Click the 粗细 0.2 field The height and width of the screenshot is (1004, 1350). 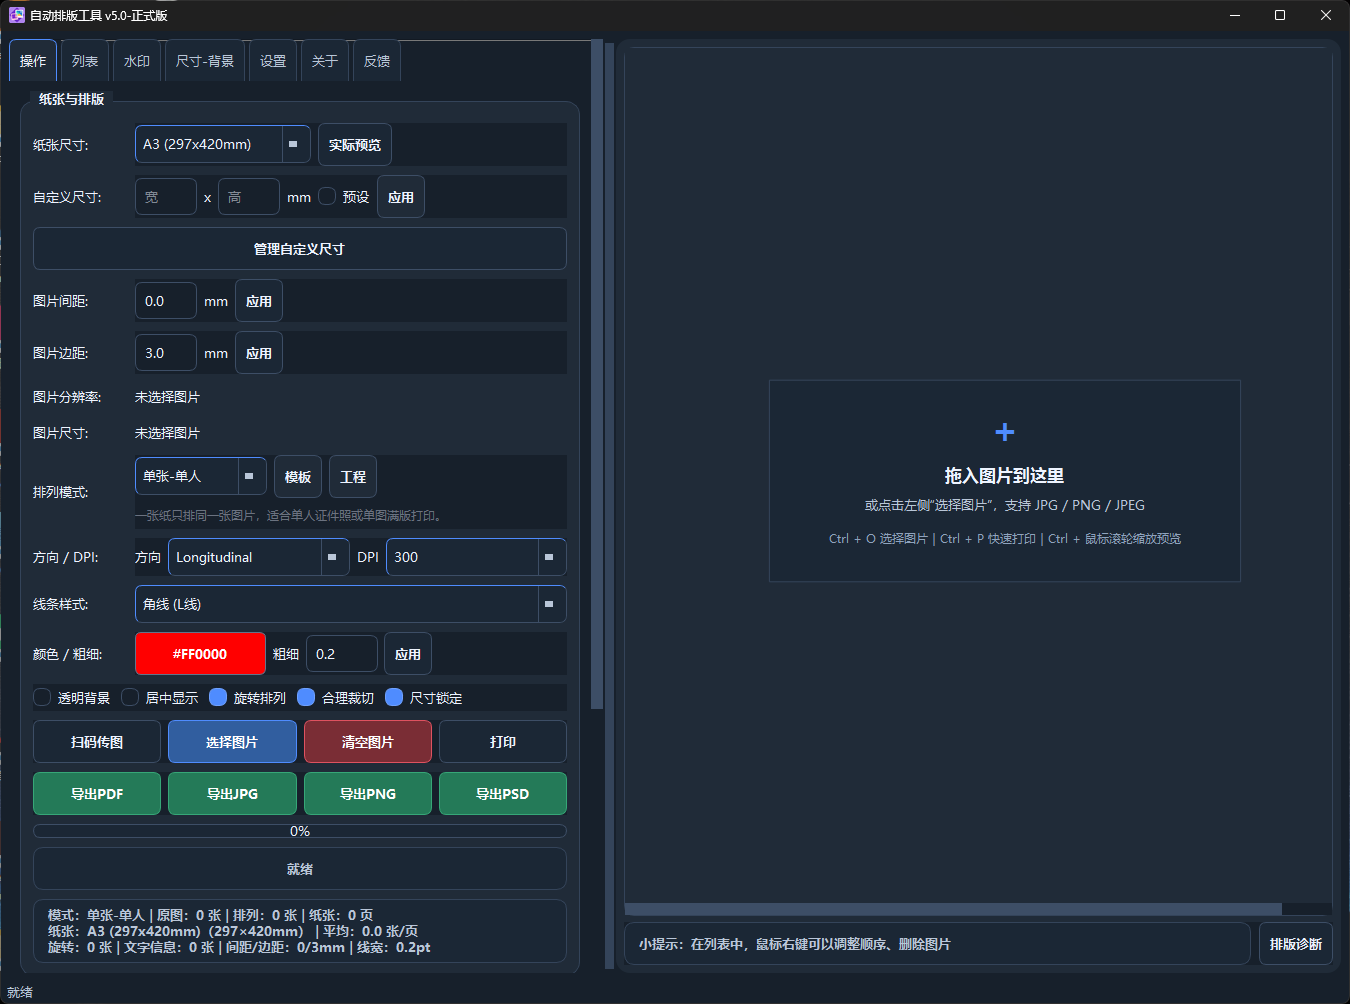pyautogui.click(x=342, y=654)
